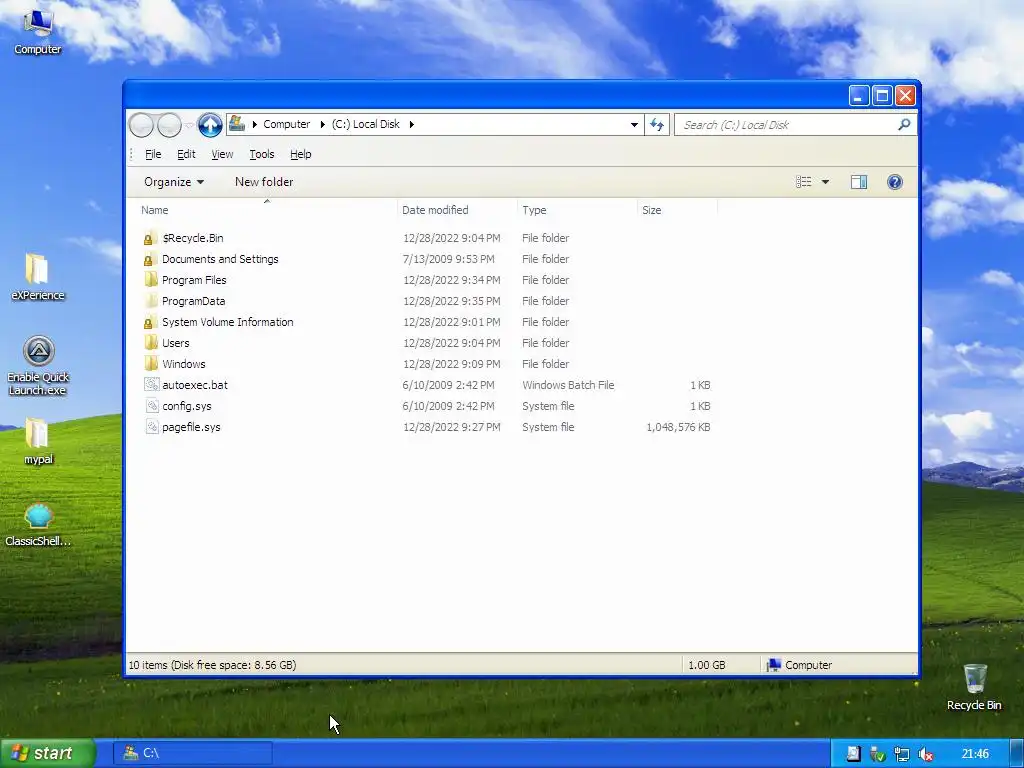Select the eXPerience desktop folder
This screenshot has width=1024, height=768.
tap(38, 277)
